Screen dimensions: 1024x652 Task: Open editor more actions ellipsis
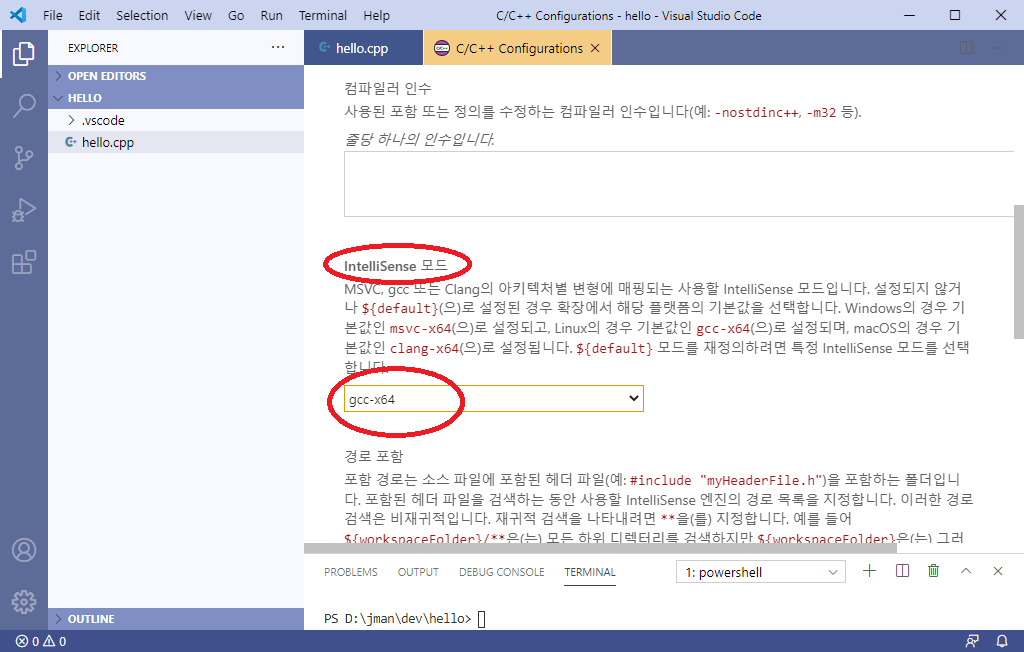(998, 48)
